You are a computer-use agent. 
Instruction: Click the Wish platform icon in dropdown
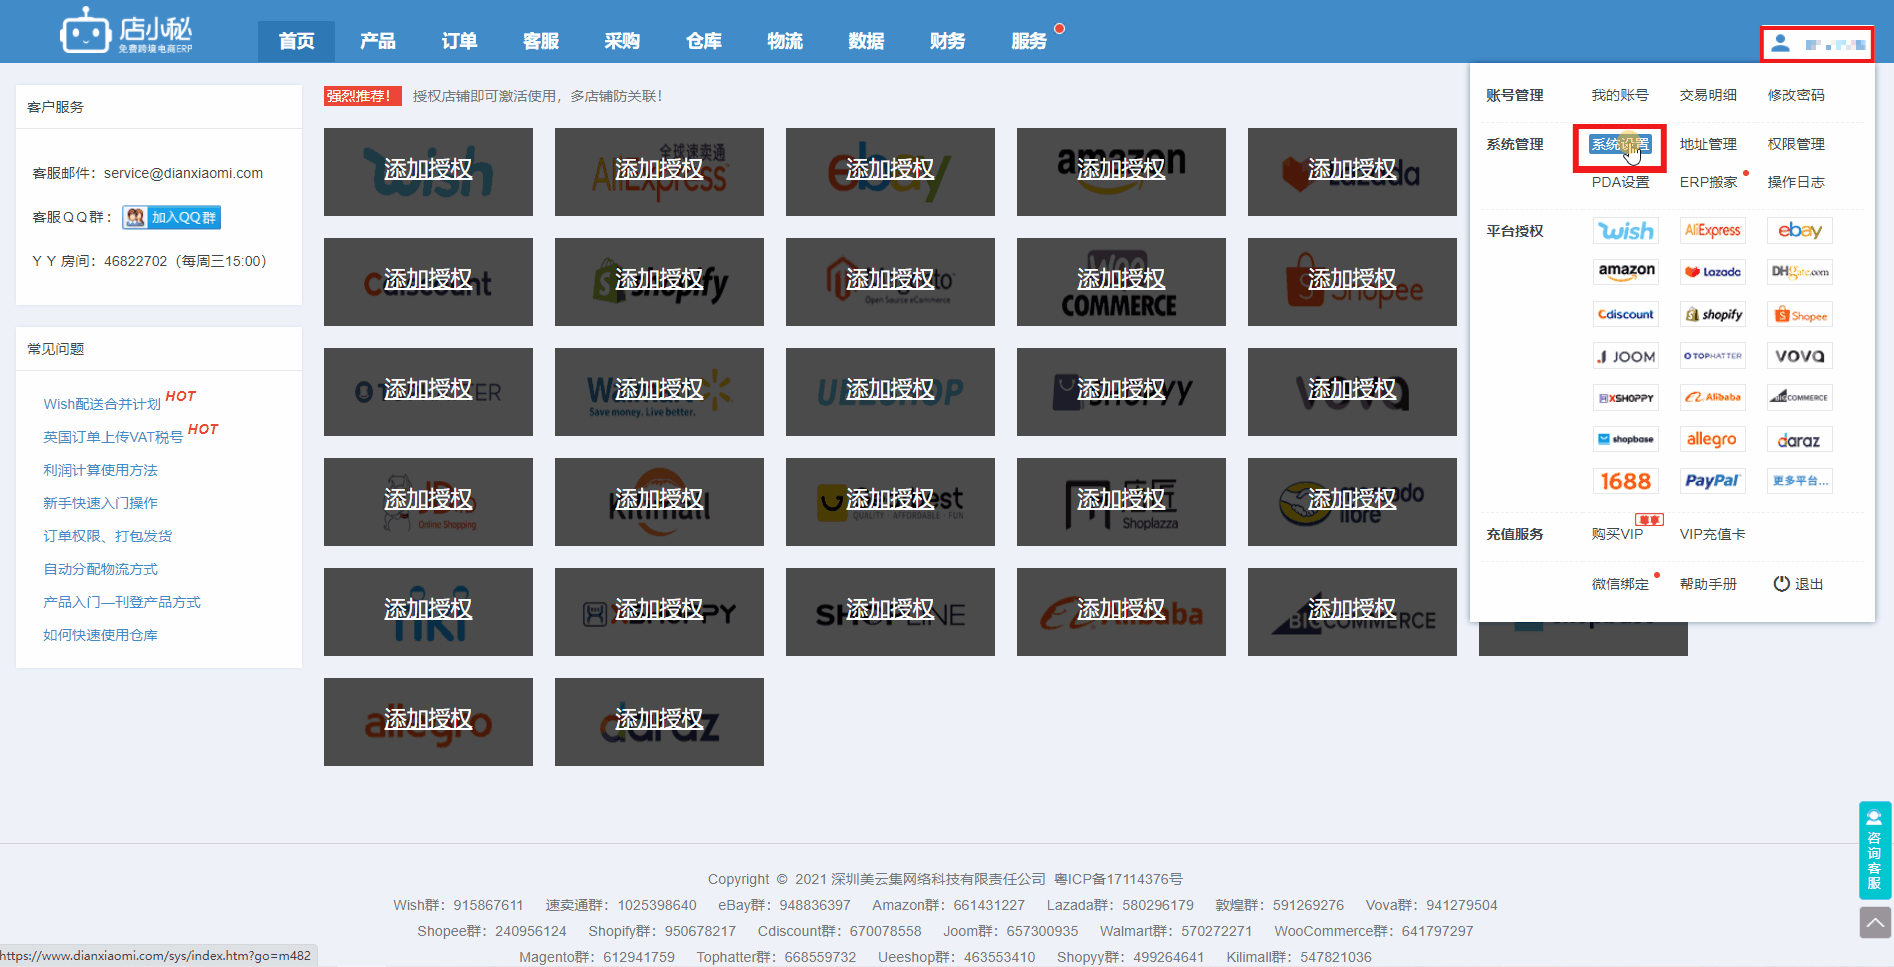1625,231
